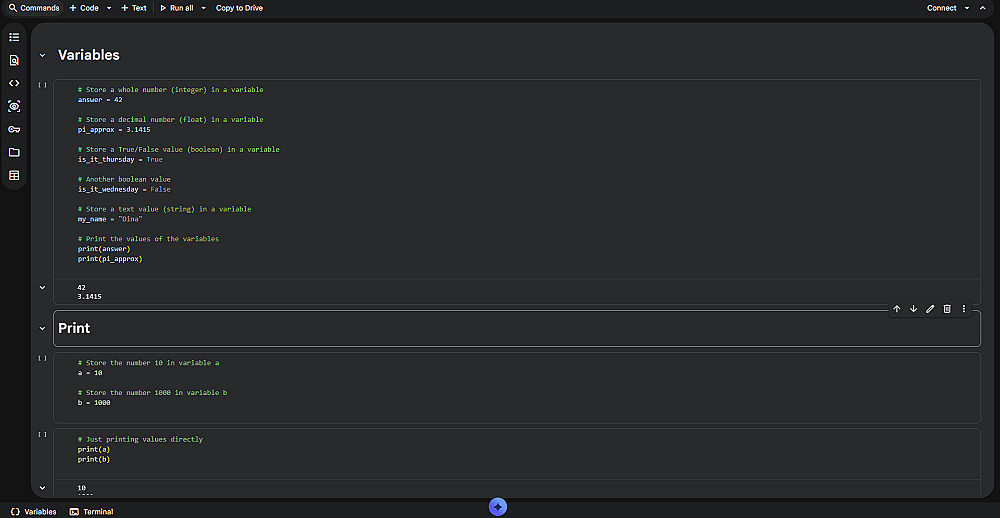Click the comment '# Just printing values directly'
The image size is (1000, 518).
coord(140,440)
